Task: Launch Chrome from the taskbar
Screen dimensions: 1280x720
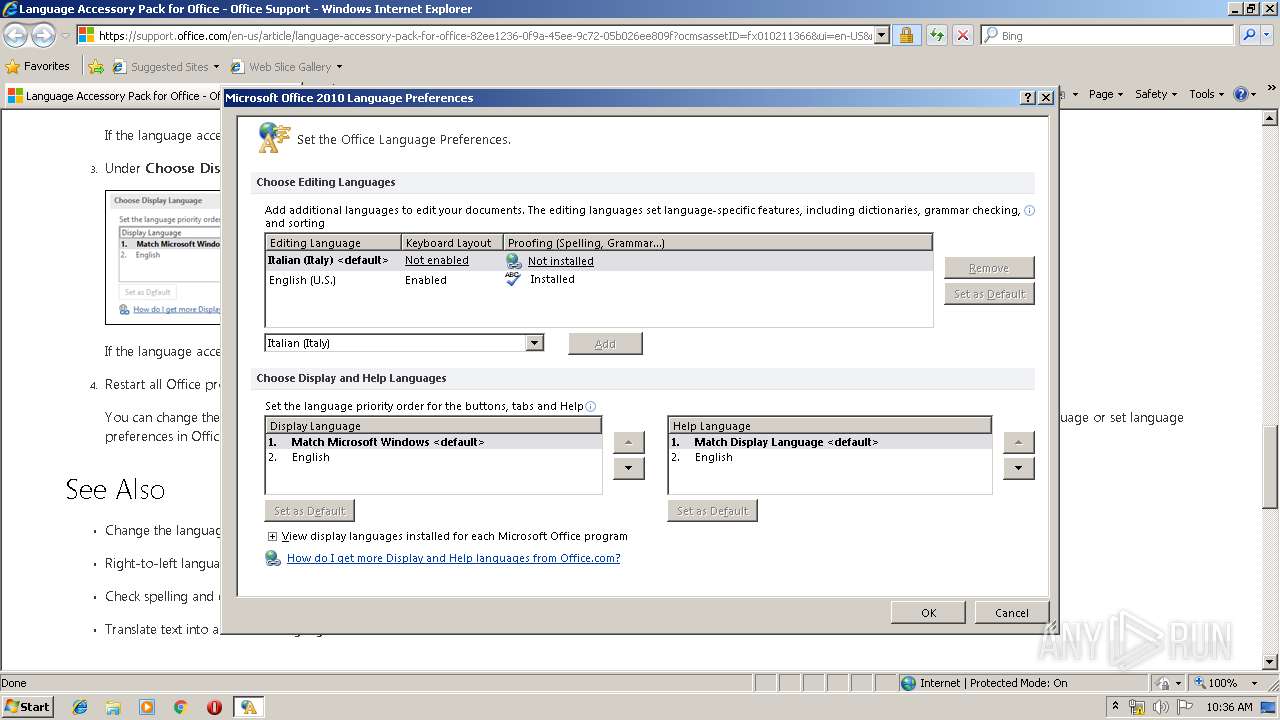Action: click(180, 707)
